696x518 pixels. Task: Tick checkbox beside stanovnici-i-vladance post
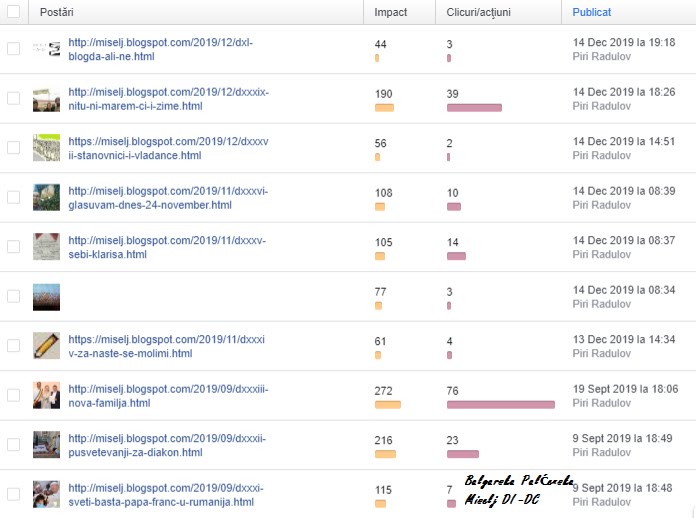14,148
